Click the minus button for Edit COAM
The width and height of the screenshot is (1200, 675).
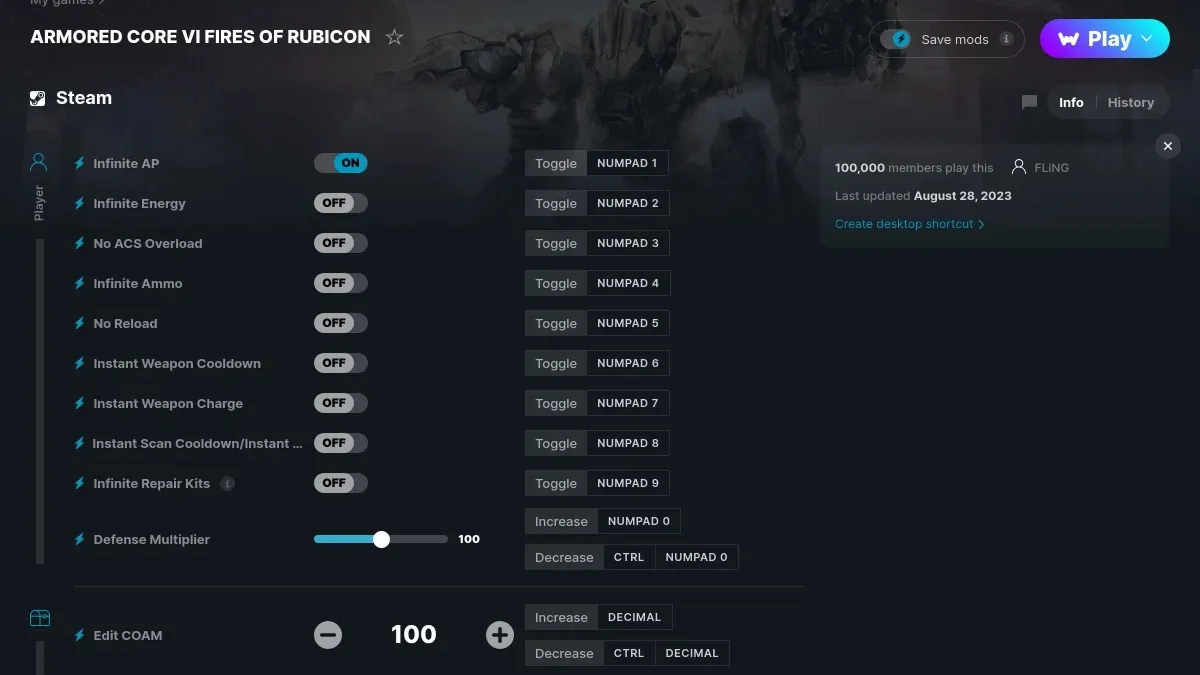pyautogui.click(x=328, y=635)
